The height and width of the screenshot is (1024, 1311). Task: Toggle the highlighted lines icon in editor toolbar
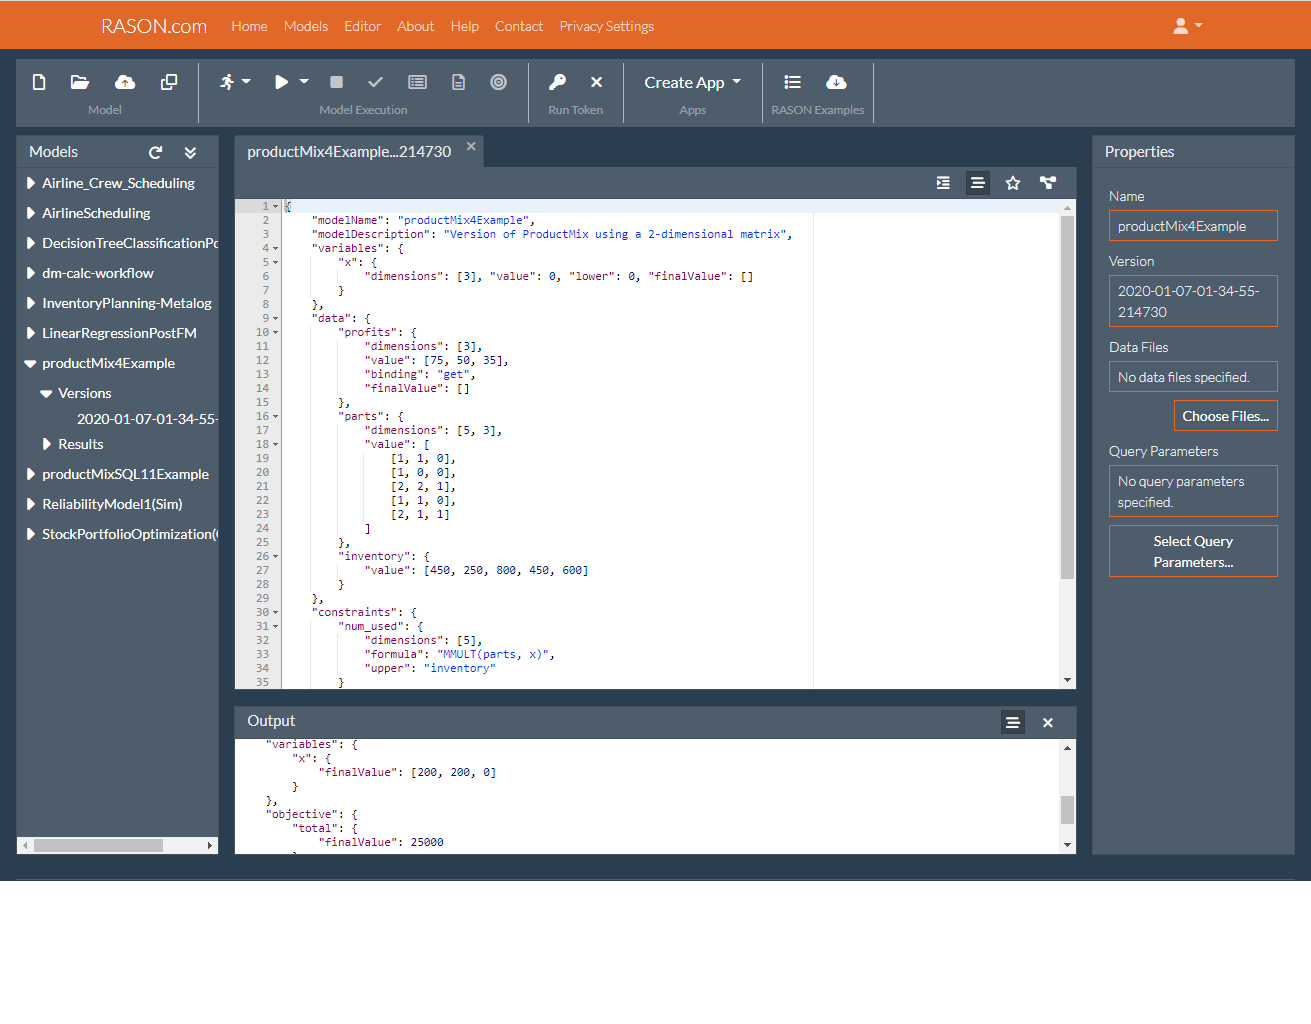977,183
